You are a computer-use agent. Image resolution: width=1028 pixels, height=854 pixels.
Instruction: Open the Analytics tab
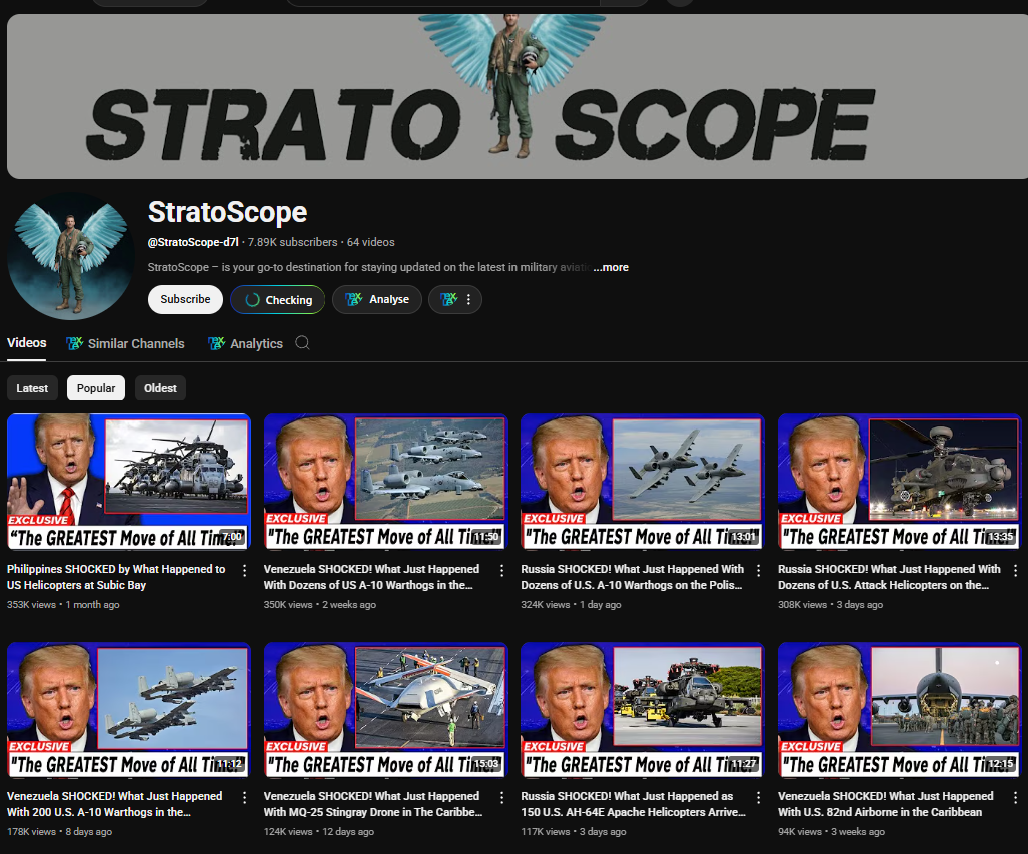pyautogui.click(x=246, y=343)
